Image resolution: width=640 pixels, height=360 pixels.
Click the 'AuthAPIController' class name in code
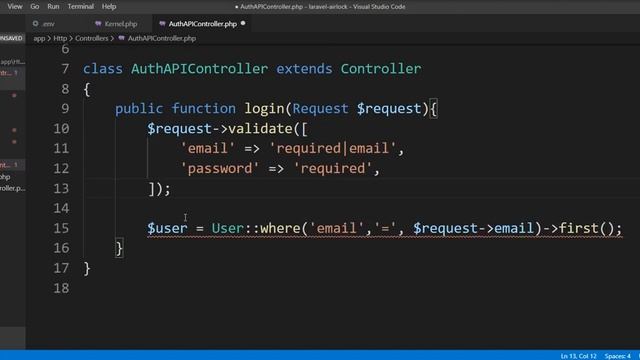200,69
